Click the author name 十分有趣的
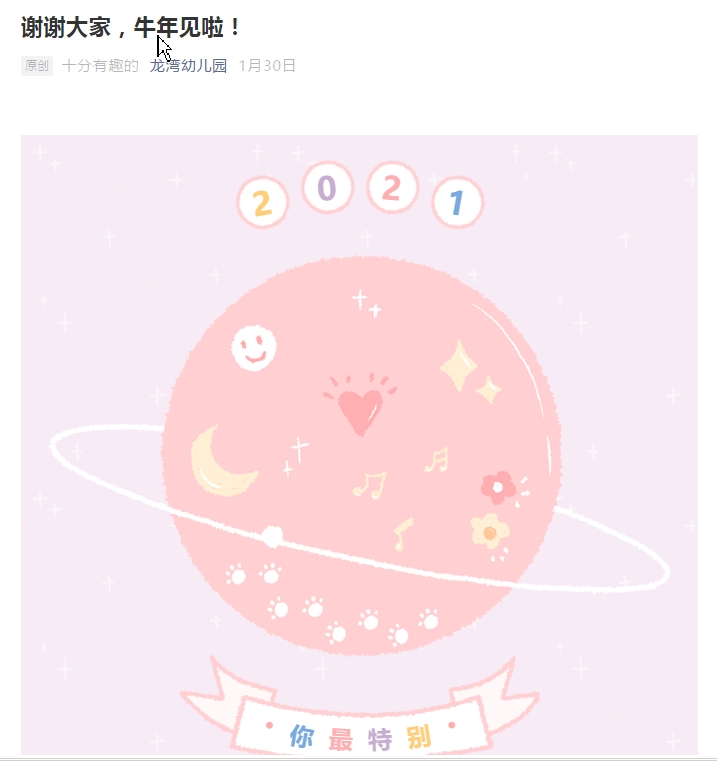This screenshot has width=717, height=761. click(x=100, y=66)
